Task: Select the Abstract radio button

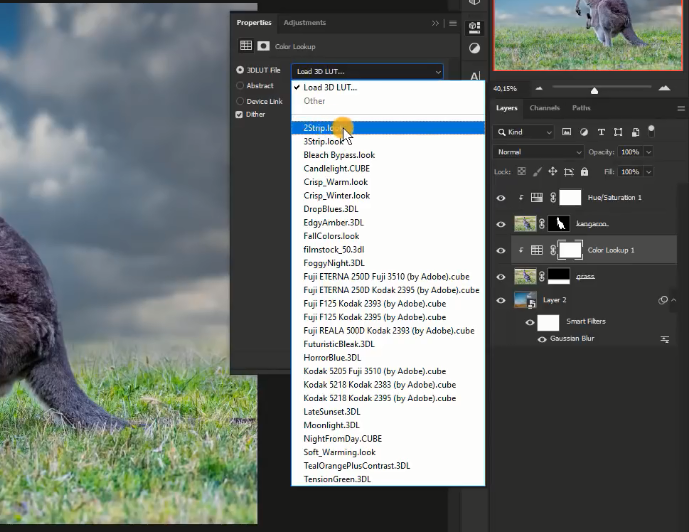Action: click(240, 86)
